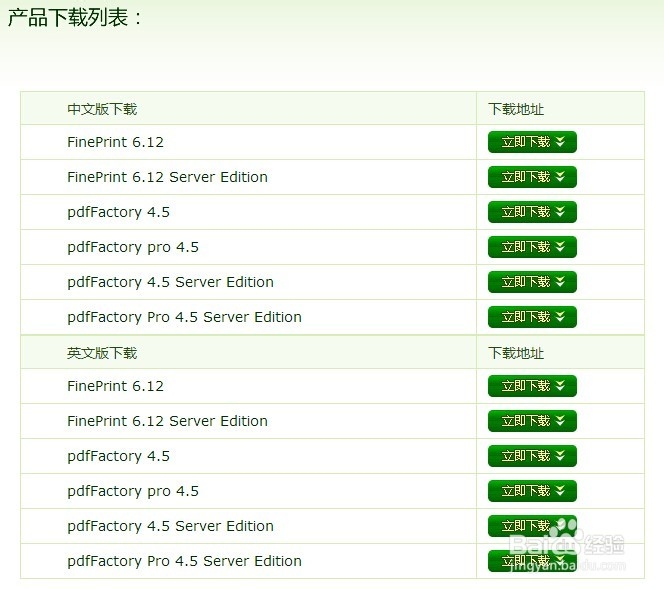The width and height of the screenshot is (664, 589).
Task: Select FinePrint 6.12 Server Edition text in English section
Action: point(167,421)
